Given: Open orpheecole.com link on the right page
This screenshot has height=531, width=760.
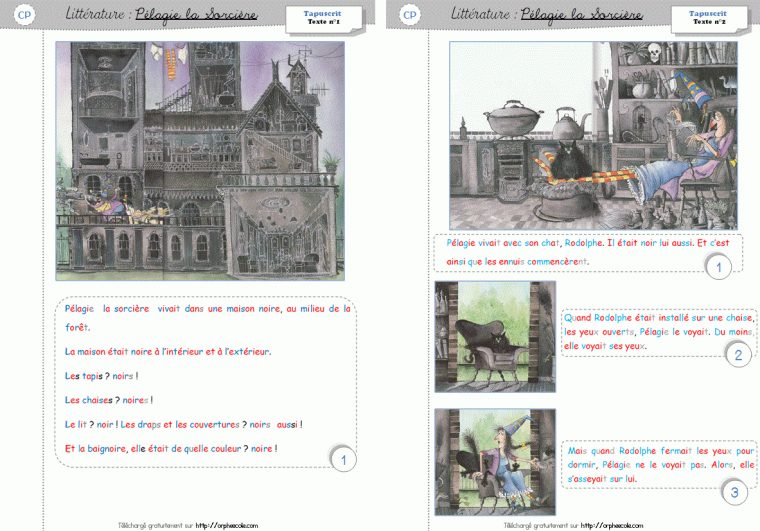Looking at the screenshot, I should pos(612,525).
